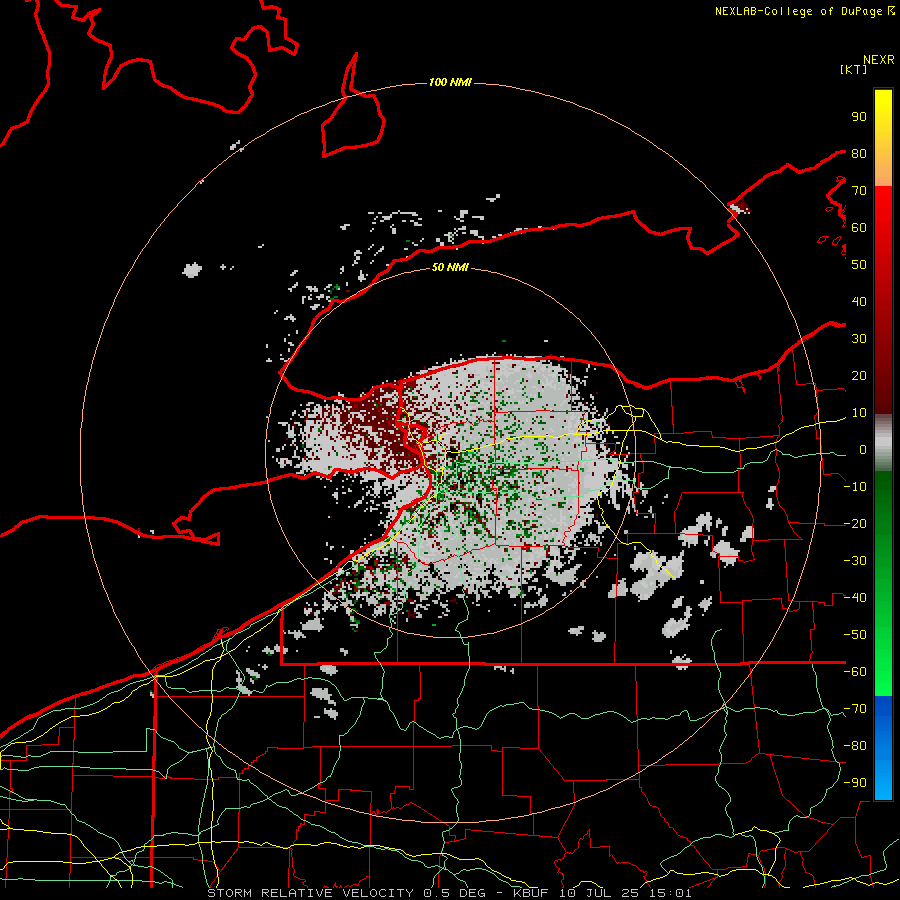Screen dimensions: 900x900
Task: Select the -90 knot label on the scale
Action: point(855,783)
